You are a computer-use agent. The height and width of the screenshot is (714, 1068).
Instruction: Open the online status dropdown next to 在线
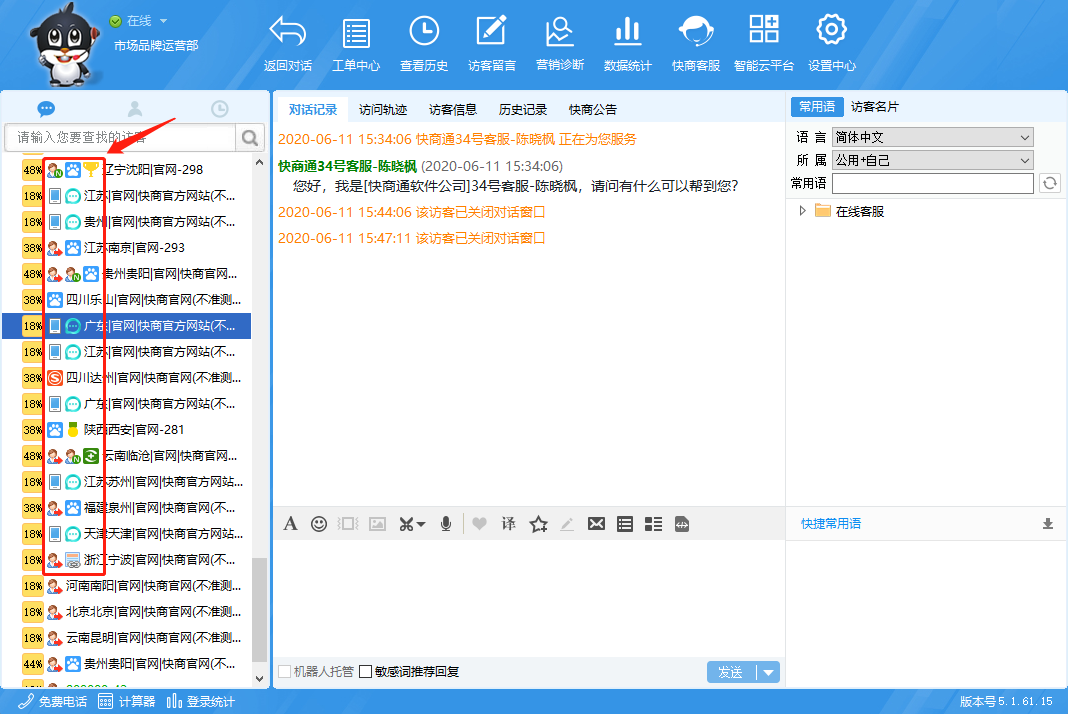[163, 21]
